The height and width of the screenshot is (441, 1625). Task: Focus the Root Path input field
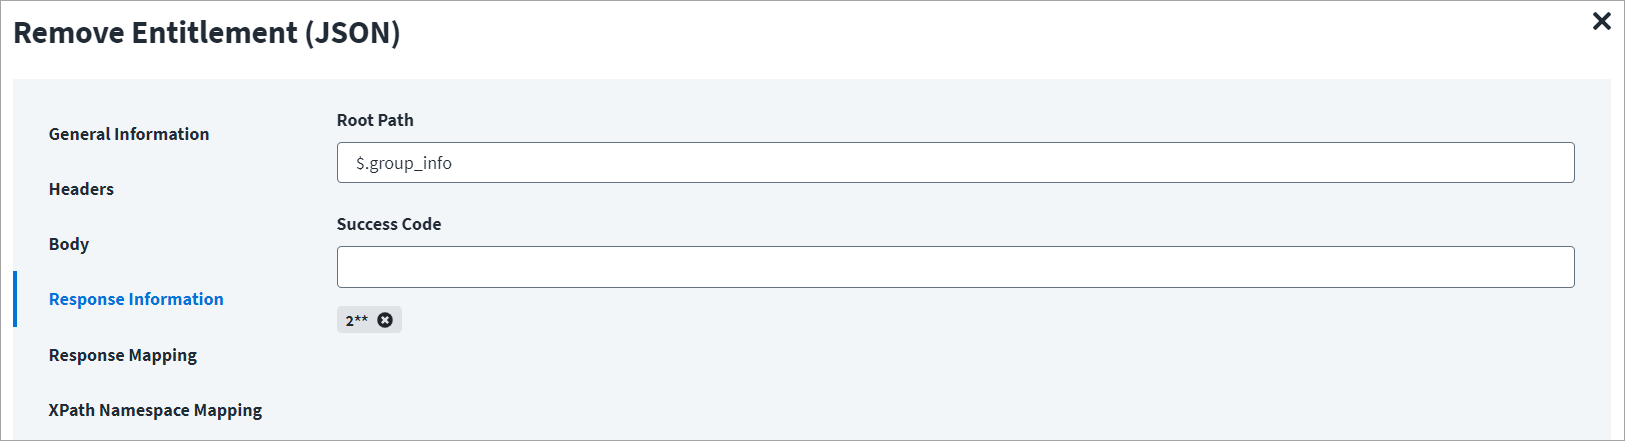(x=955, y=162)
